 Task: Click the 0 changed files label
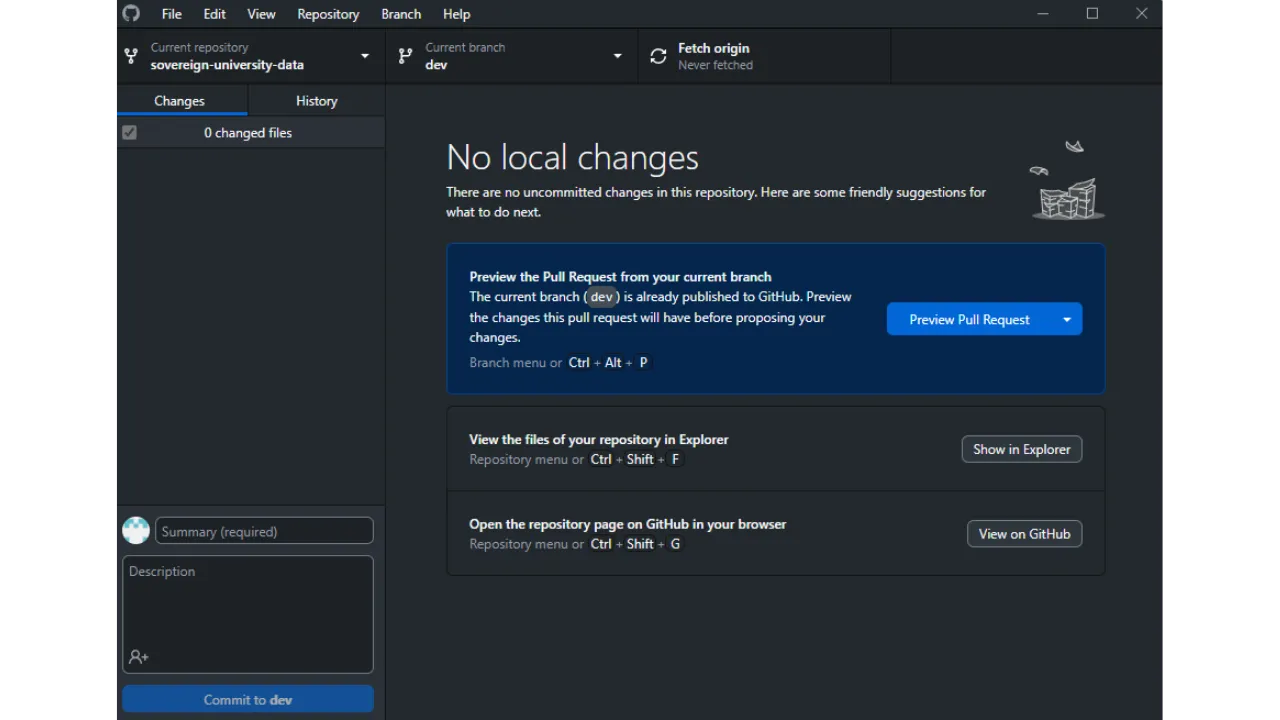click(248, 132)
